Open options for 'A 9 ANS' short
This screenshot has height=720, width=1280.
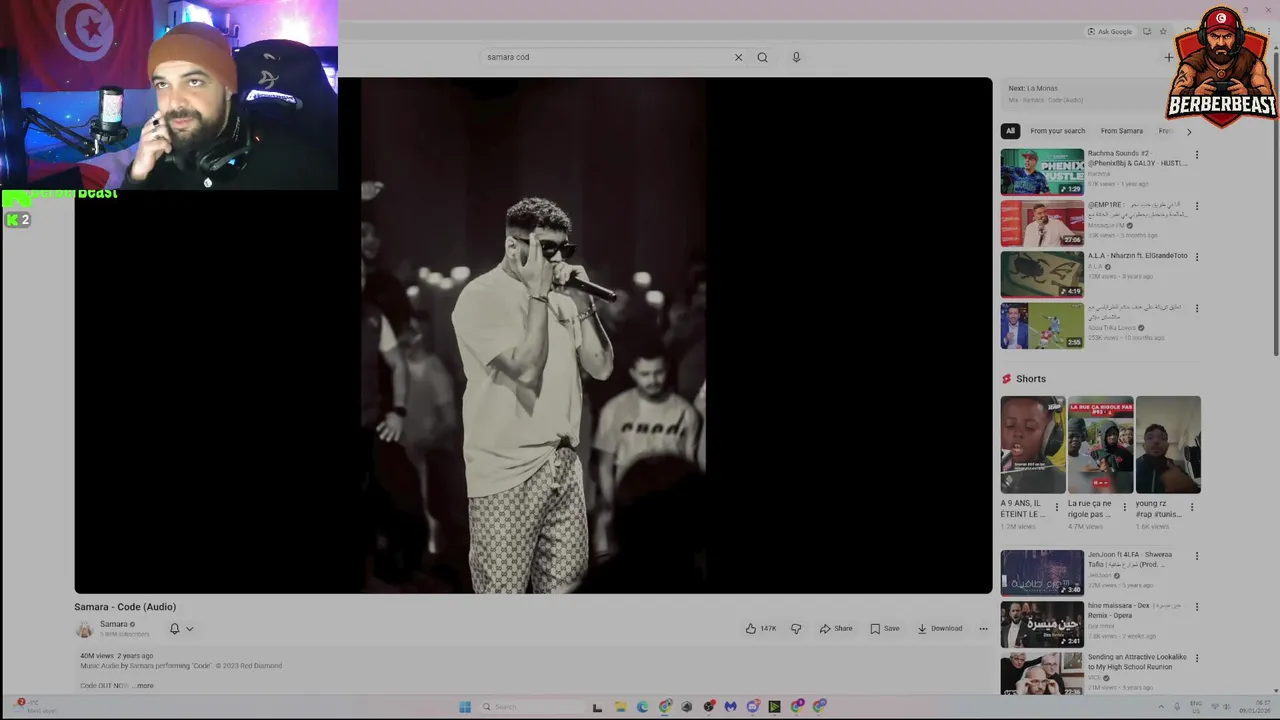click(1057, 507)
